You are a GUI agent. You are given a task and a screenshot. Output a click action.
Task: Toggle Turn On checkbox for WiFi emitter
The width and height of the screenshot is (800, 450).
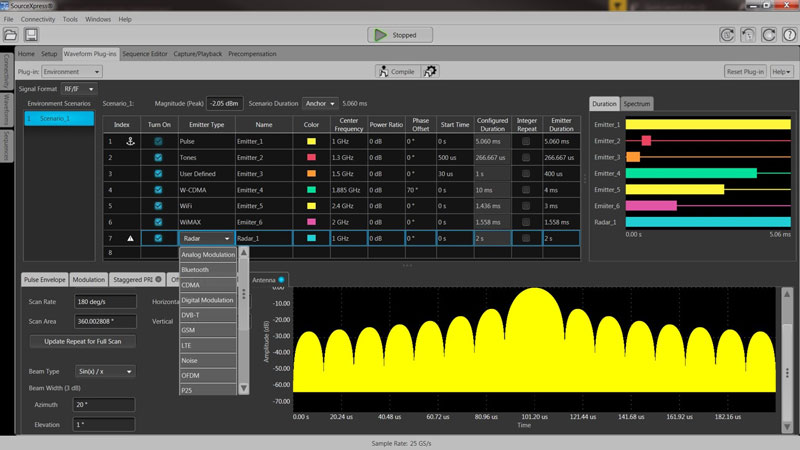coord(159,206)
